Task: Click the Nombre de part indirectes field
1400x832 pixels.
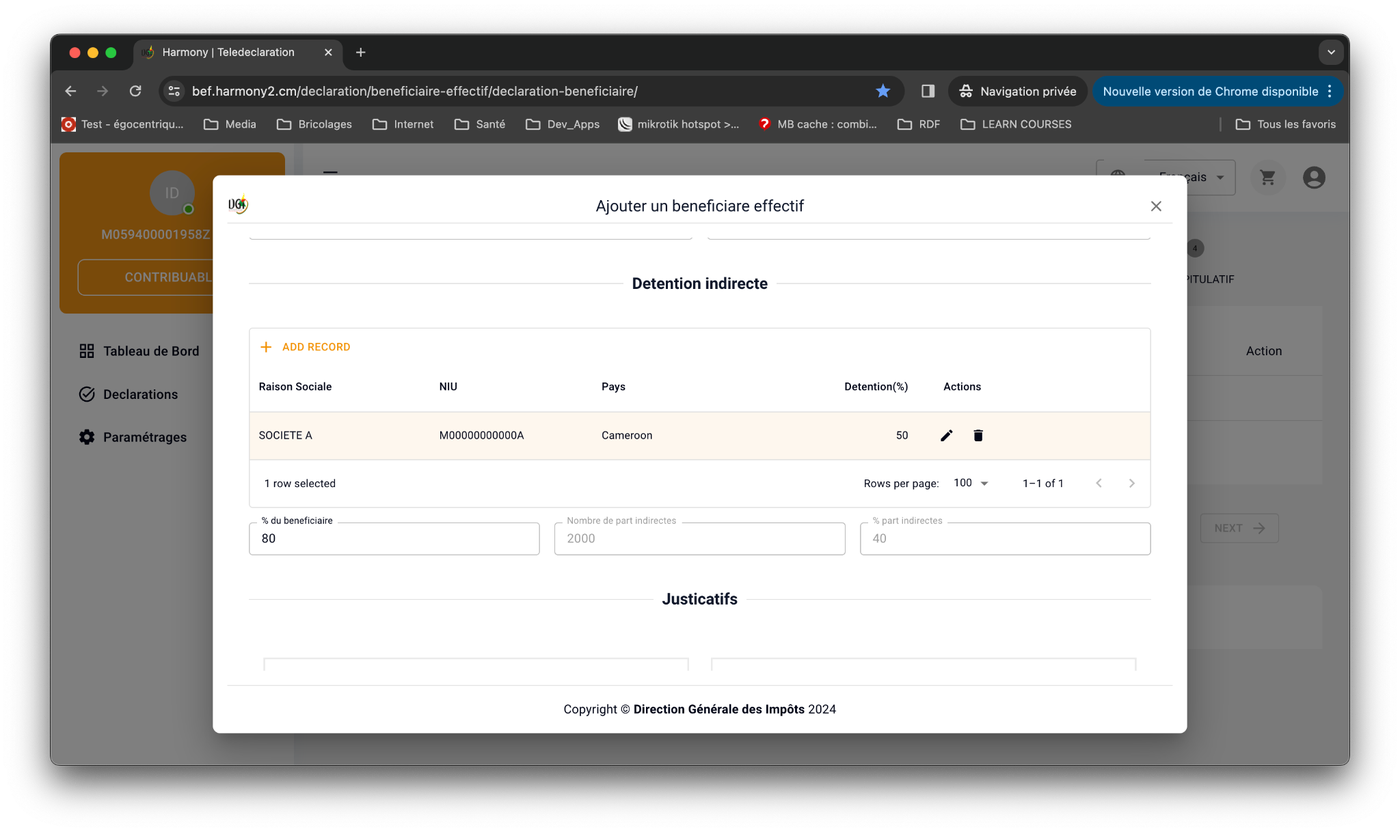Action: click(x=700, y=538)
